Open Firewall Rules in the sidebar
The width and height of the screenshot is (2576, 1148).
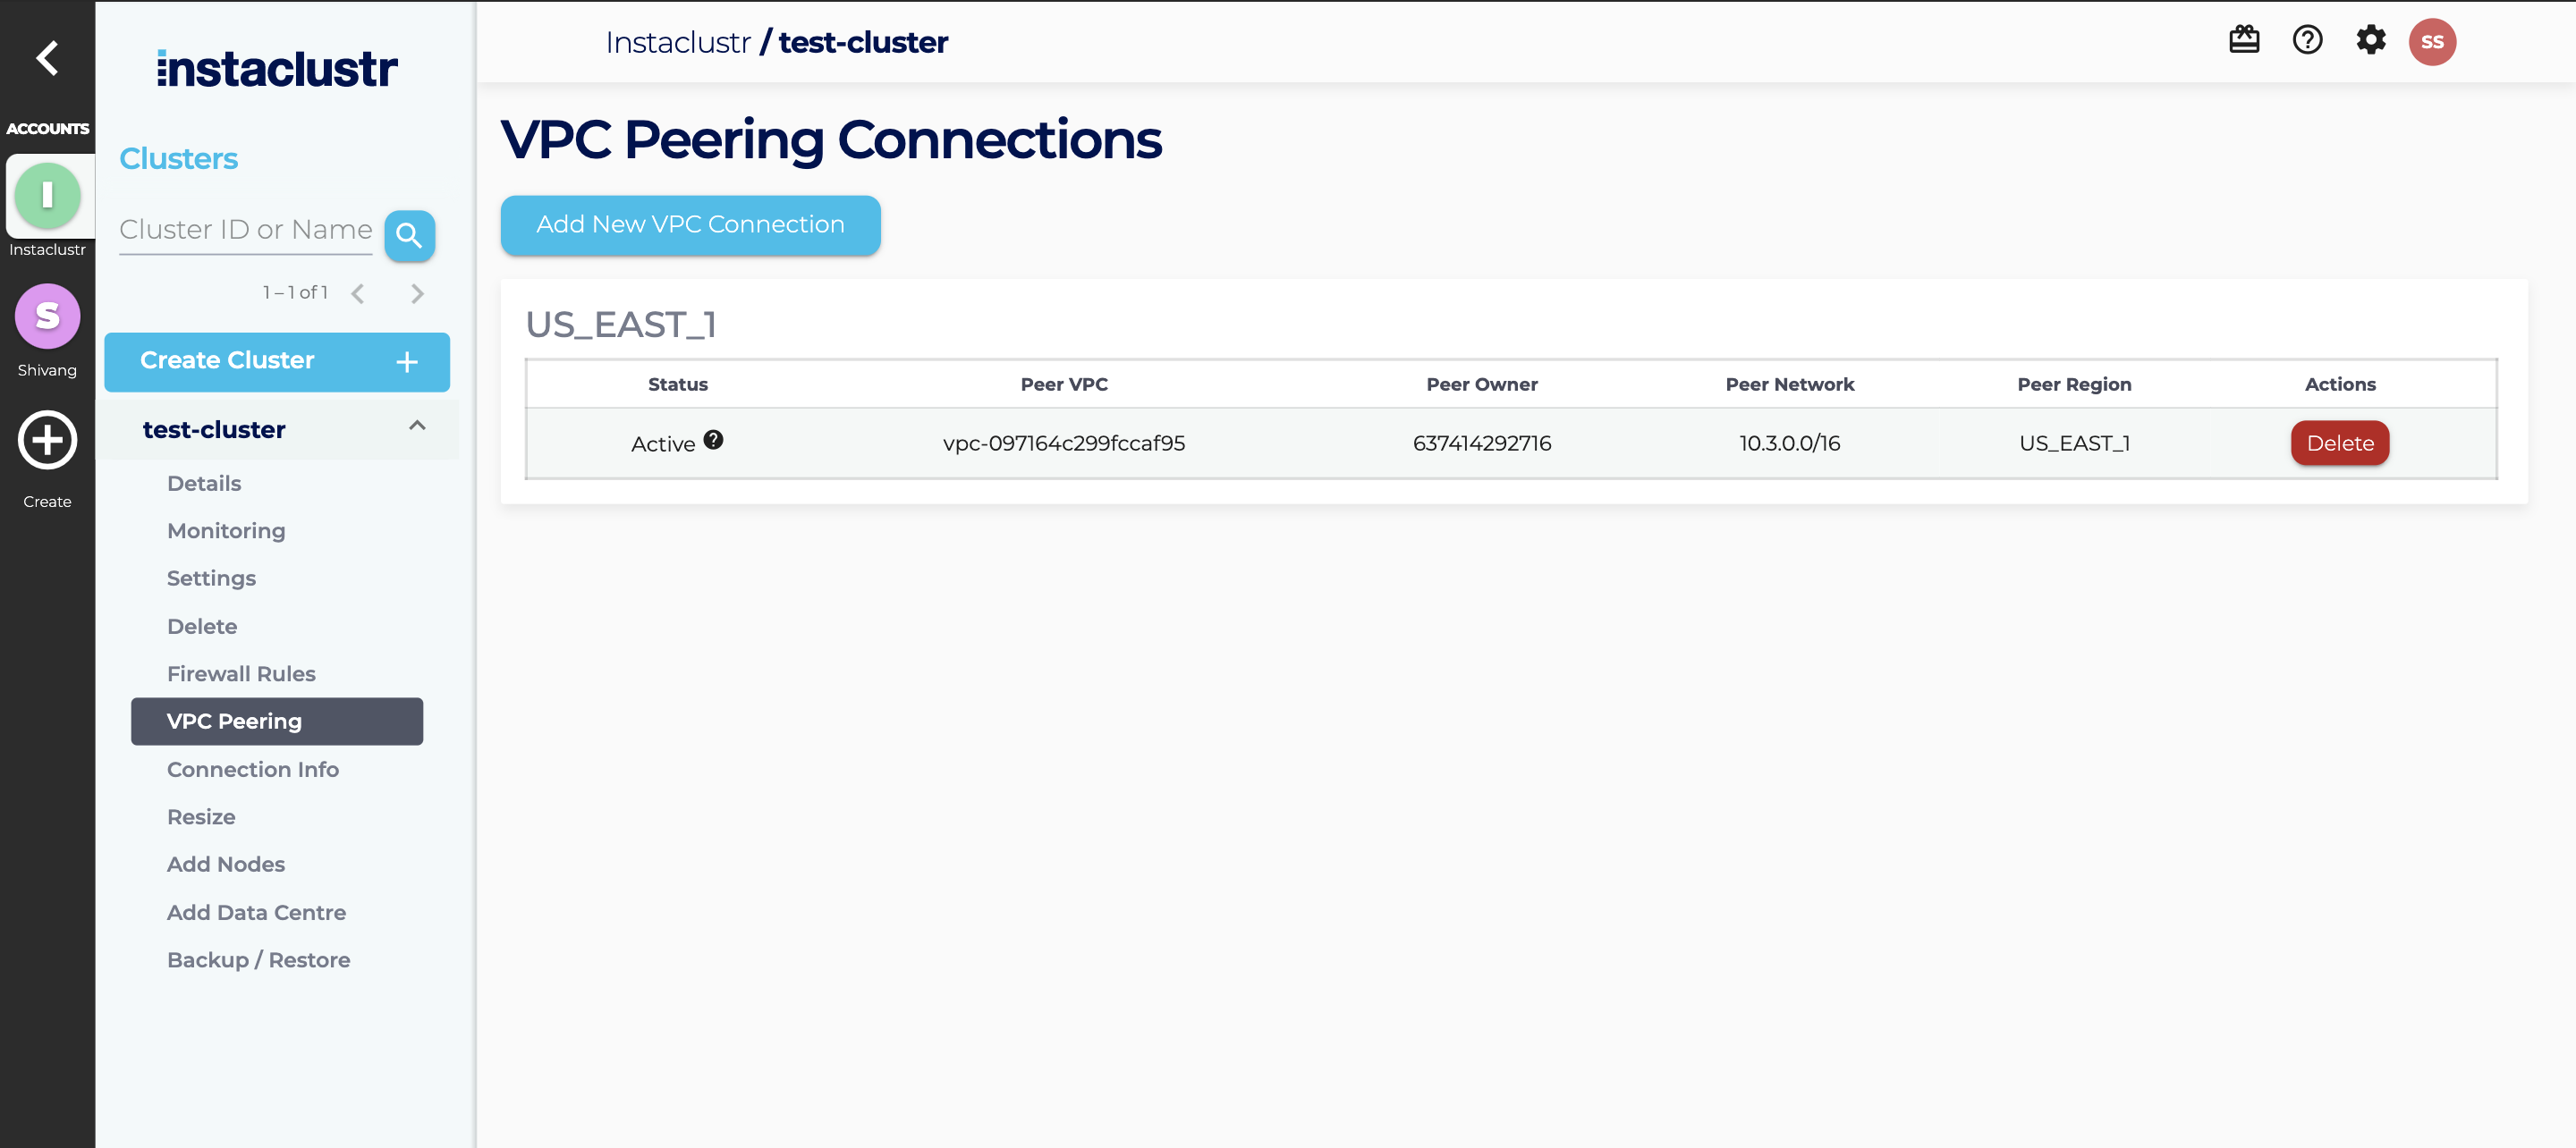[x=241, y=674]
